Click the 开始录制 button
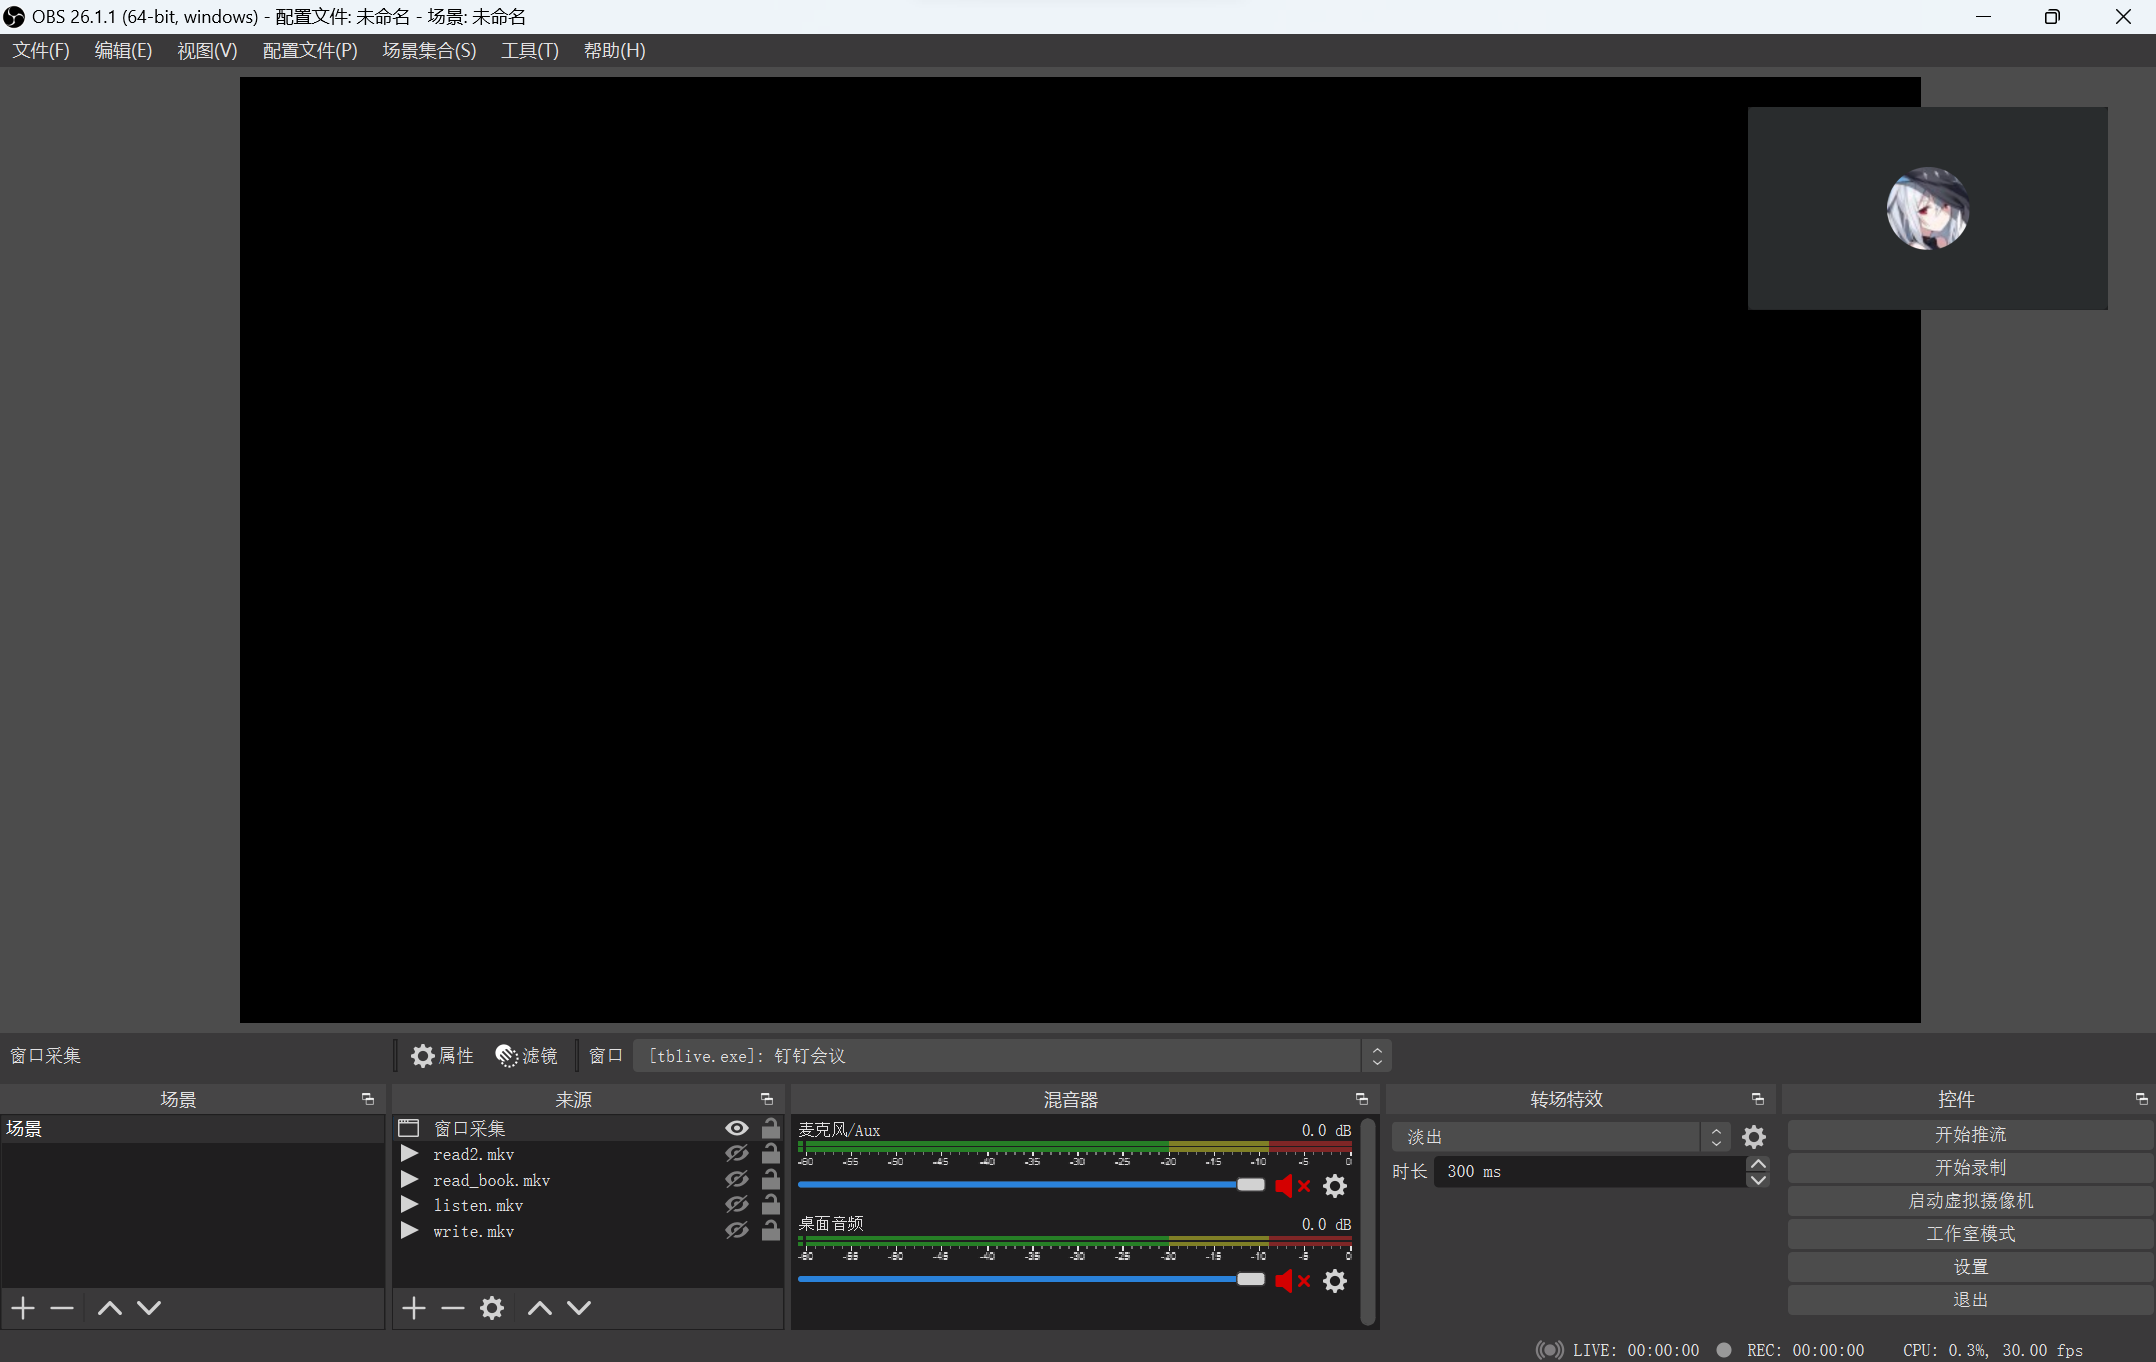Viewport: 2156px width, 1362px height. click(1970, 1168)
